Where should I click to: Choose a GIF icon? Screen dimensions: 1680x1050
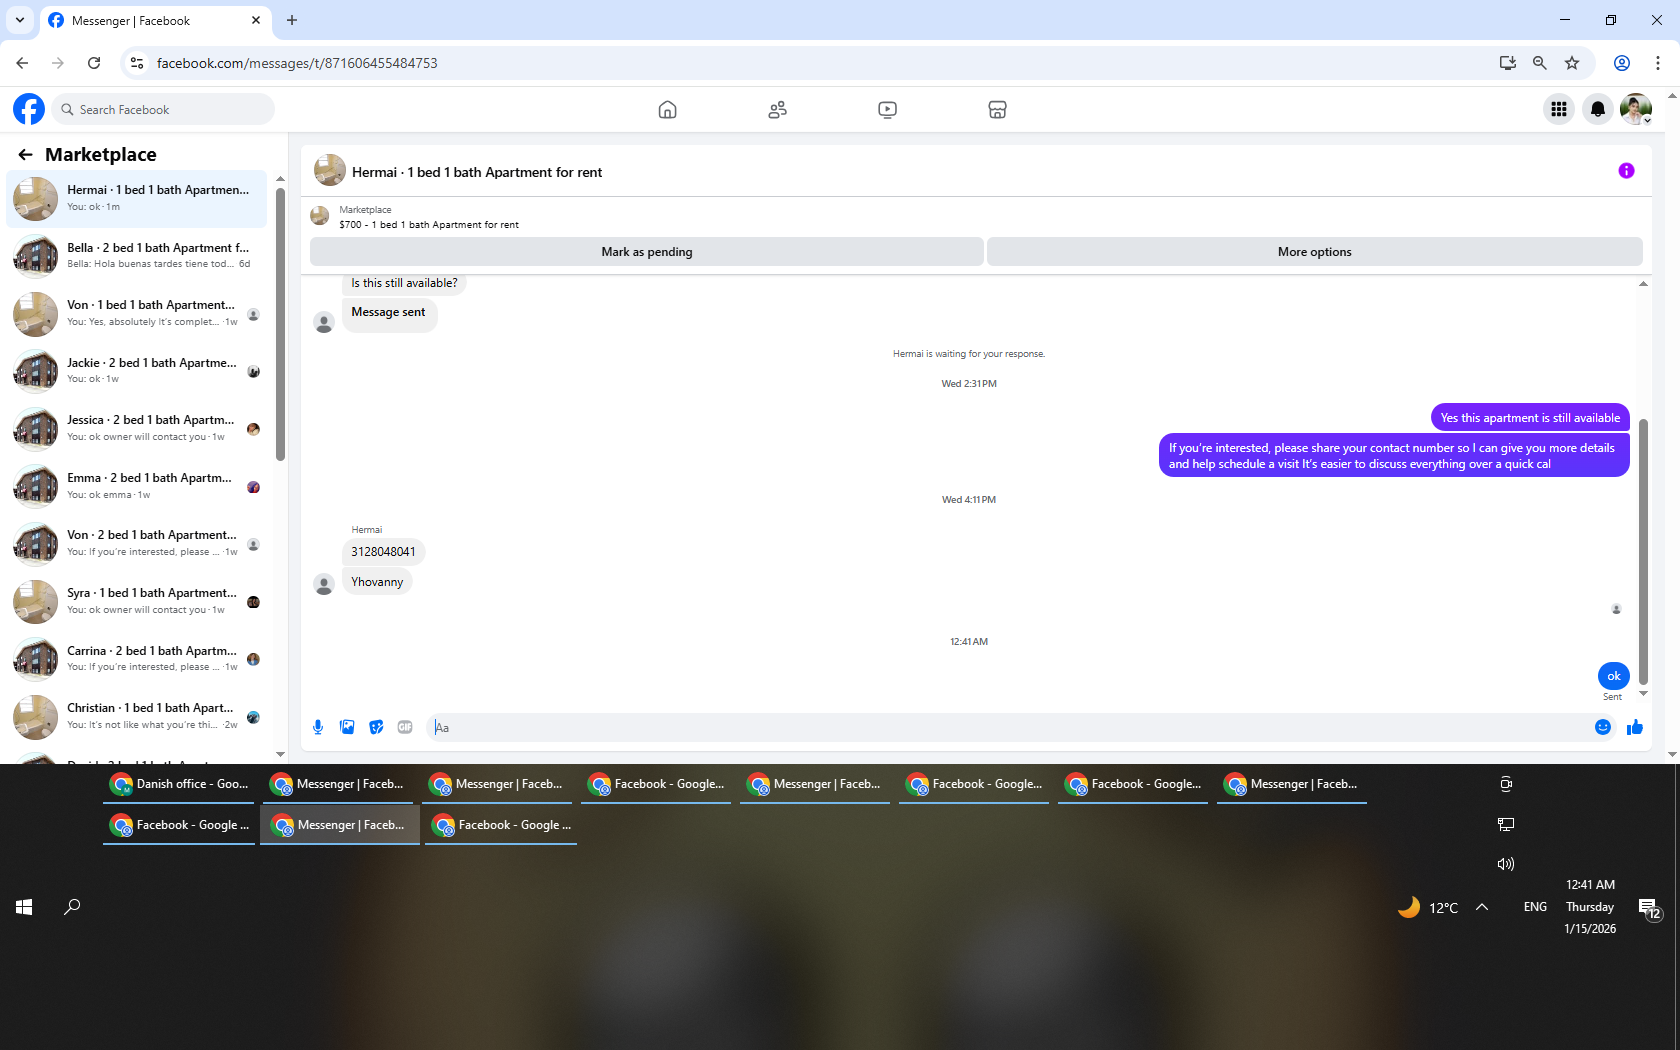click(x=405, y=727)
